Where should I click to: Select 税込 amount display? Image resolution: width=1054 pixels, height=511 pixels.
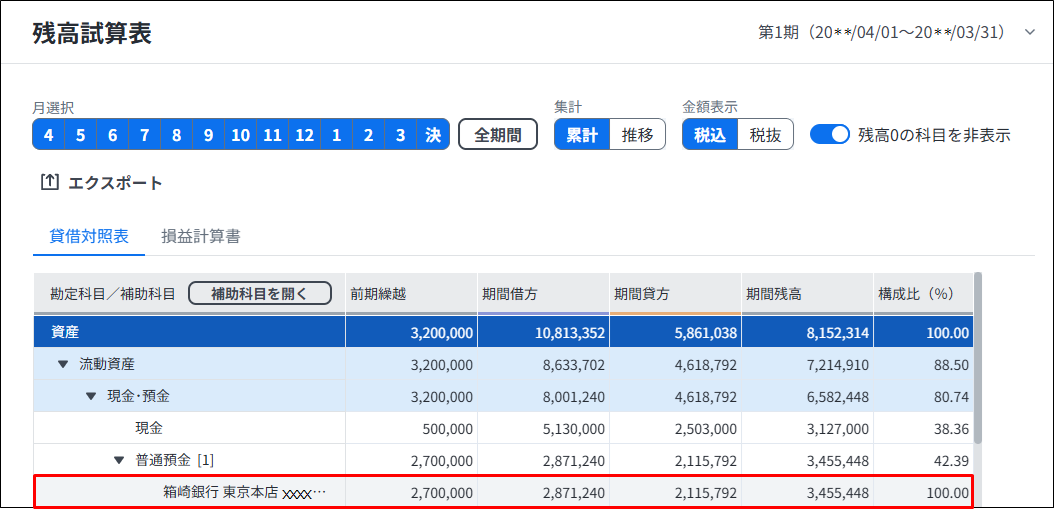[710, 134]
